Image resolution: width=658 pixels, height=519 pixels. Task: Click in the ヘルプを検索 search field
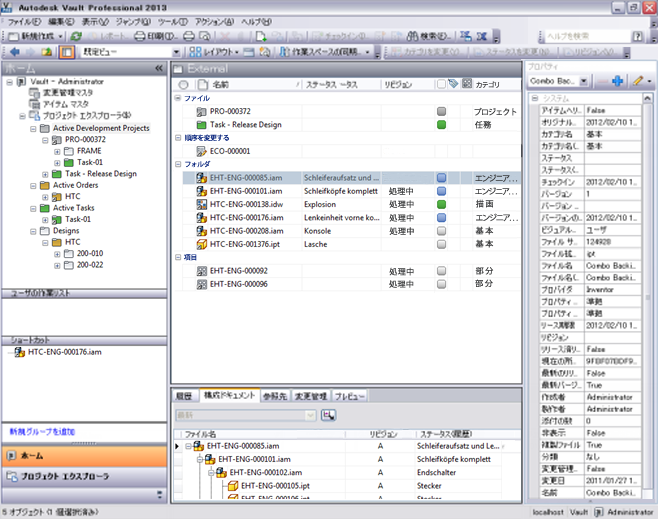[x=588, y=37]
